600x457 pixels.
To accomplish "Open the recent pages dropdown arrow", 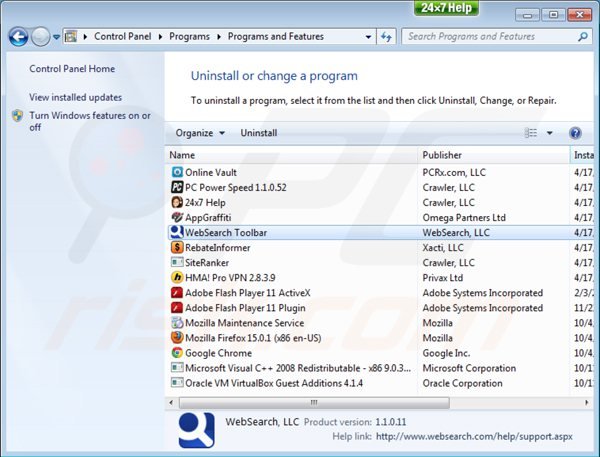I will pos(56,37).
